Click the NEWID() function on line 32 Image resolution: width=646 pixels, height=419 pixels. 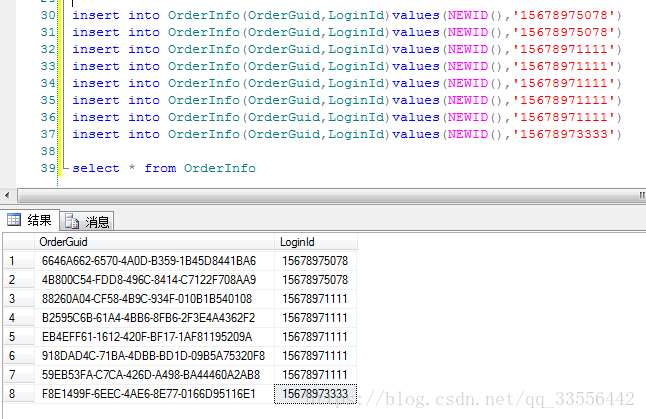474,49
